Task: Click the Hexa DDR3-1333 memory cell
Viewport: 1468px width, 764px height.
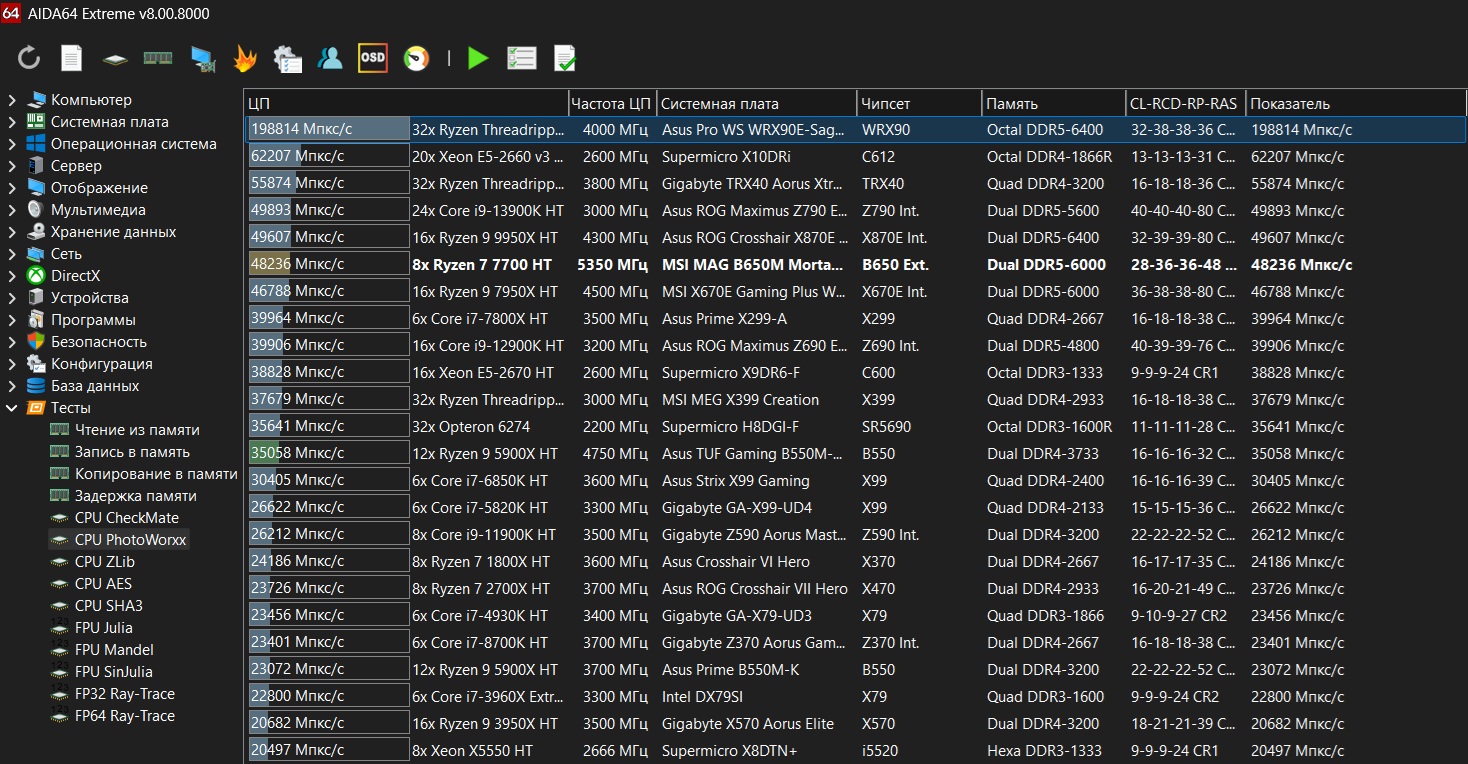Action: pyautogui.click(x=1044, y=751)
